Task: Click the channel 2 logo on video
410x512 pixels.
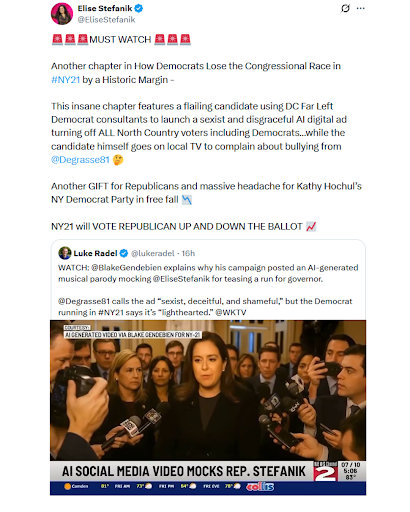Action: tap(325, 471)
